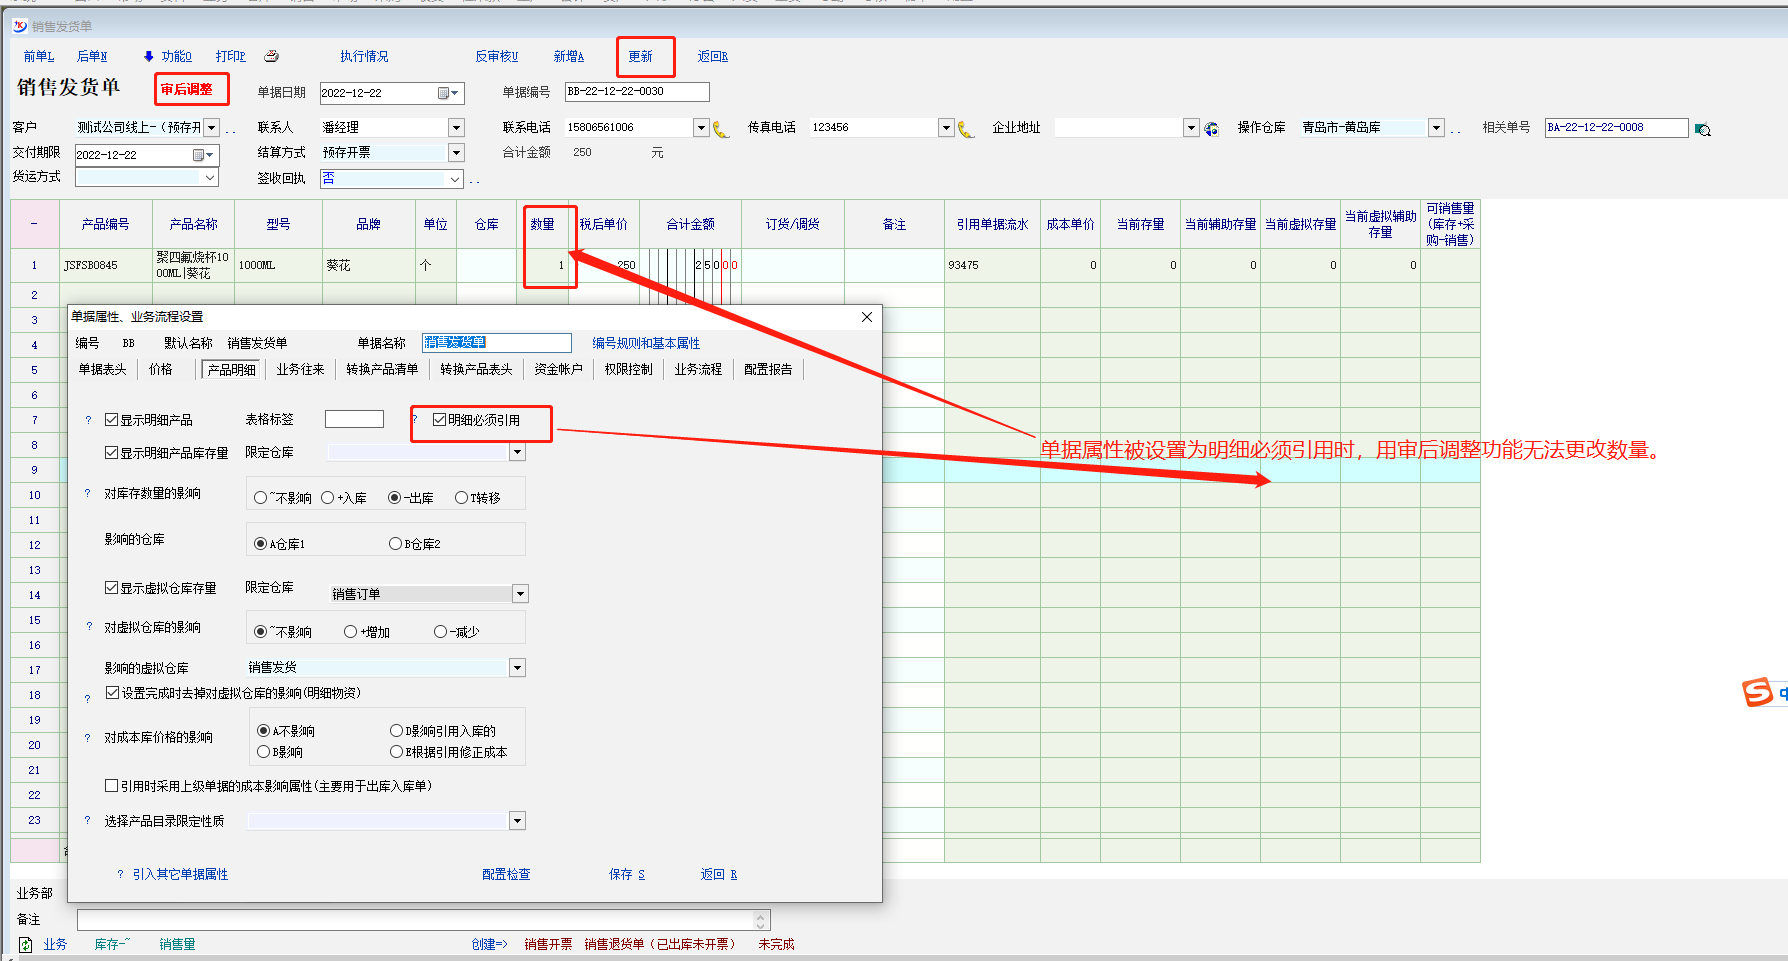This screenshot has height=961, width=1788.
Task: Click the globe icon next to 企业地址
Action: [1211, 129]
